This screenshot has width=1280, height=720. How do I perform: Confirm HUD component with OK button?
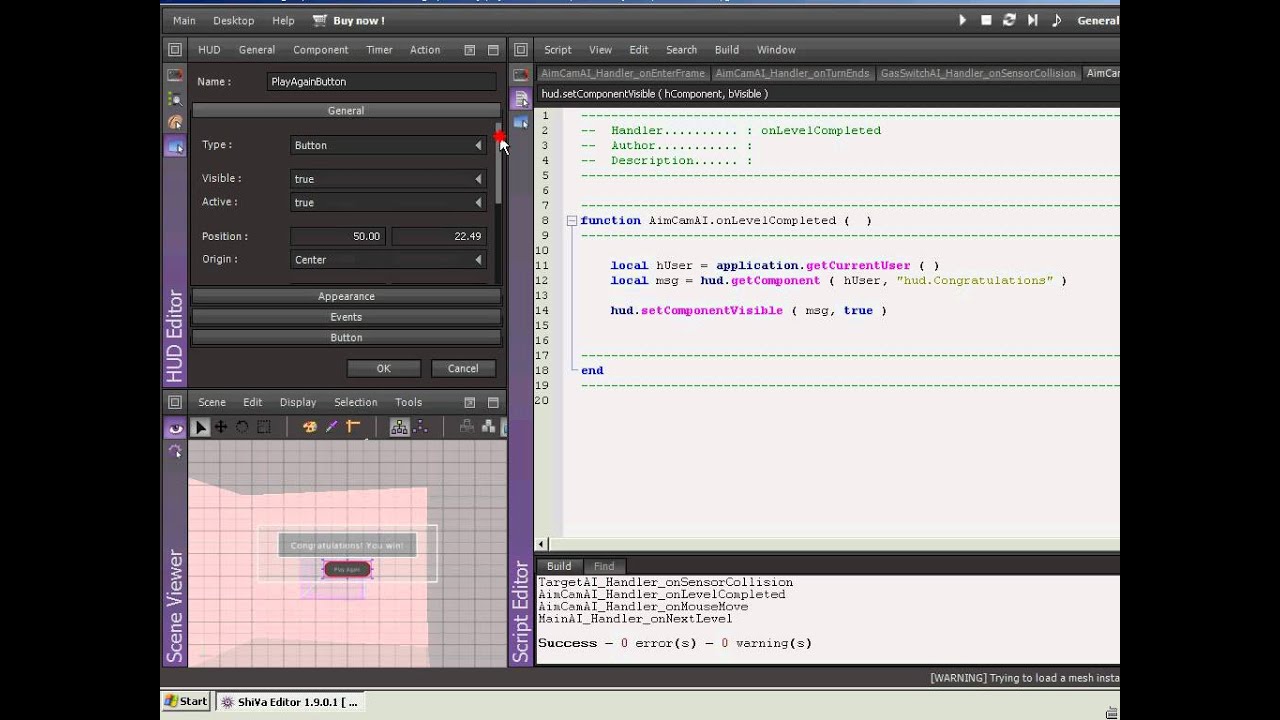[383, 368]
